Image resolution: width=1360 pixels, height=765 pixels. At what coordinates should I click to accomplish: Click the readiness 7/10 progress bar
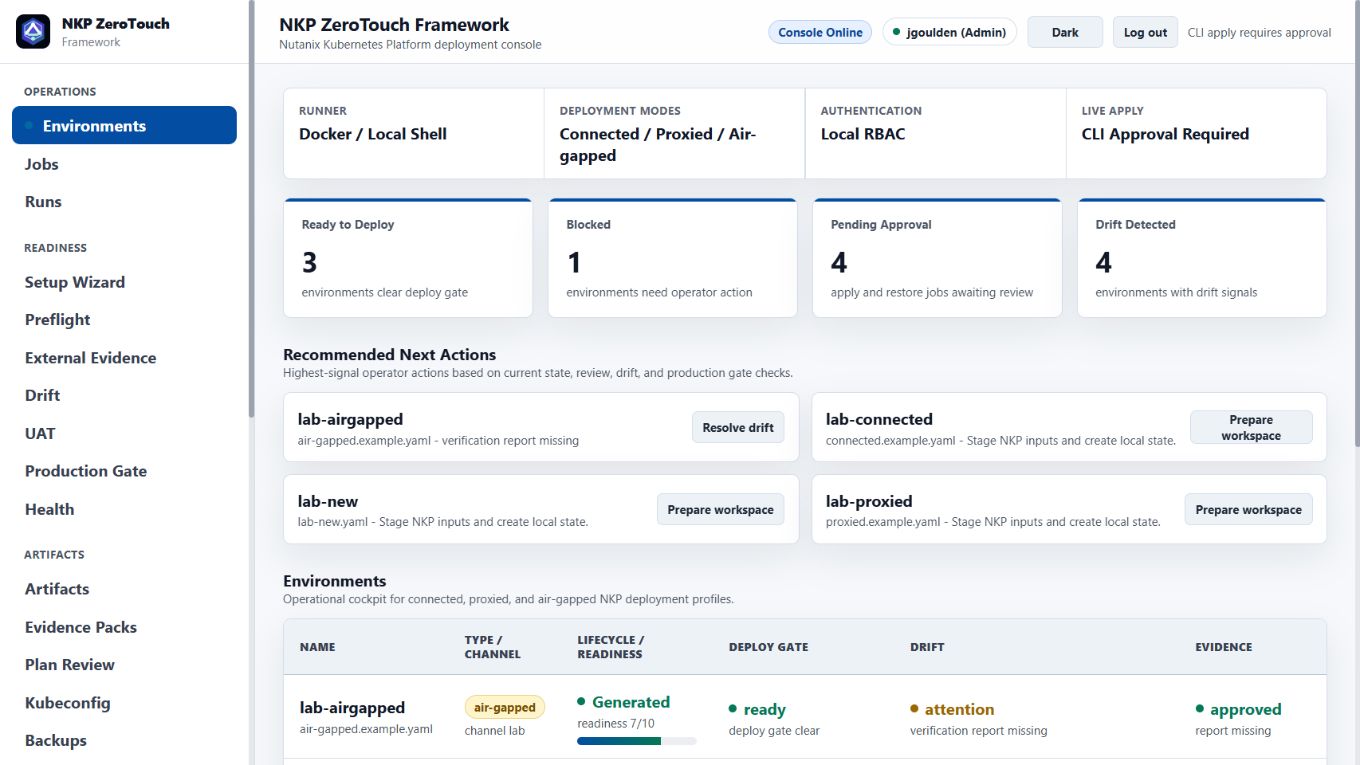pos(637,741)
